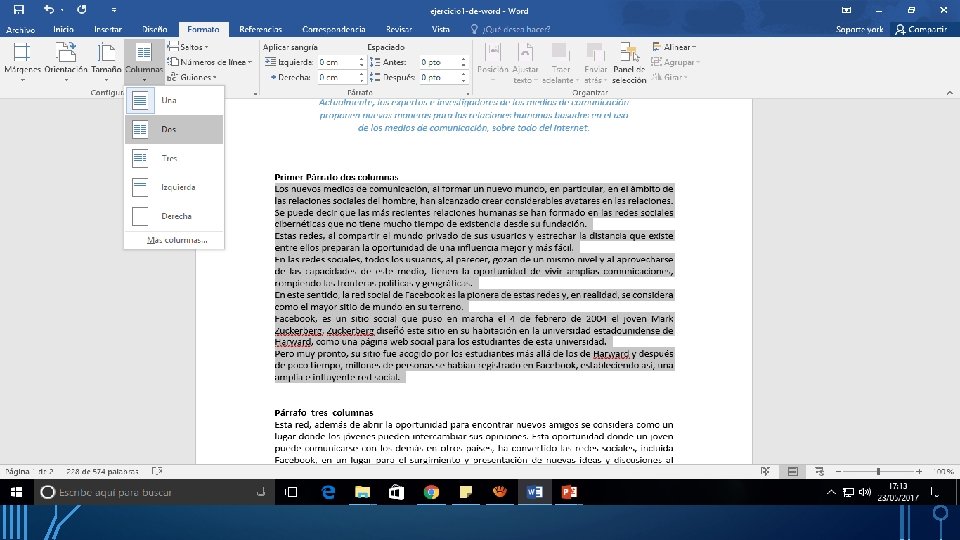Choose the Tres columns option
Viewport: 960px width, 540px height.
pyautogui.click(x=174, y=158)
